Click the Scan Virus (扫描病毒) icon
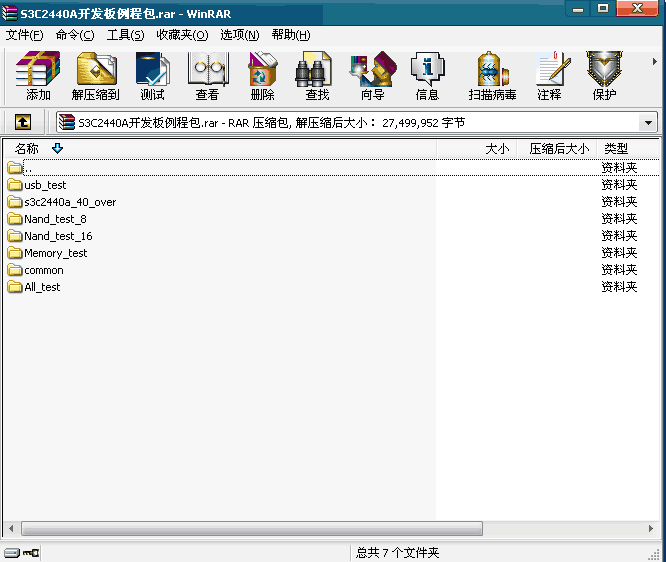This screenshot has height=562, width=666. pos(492,76)
